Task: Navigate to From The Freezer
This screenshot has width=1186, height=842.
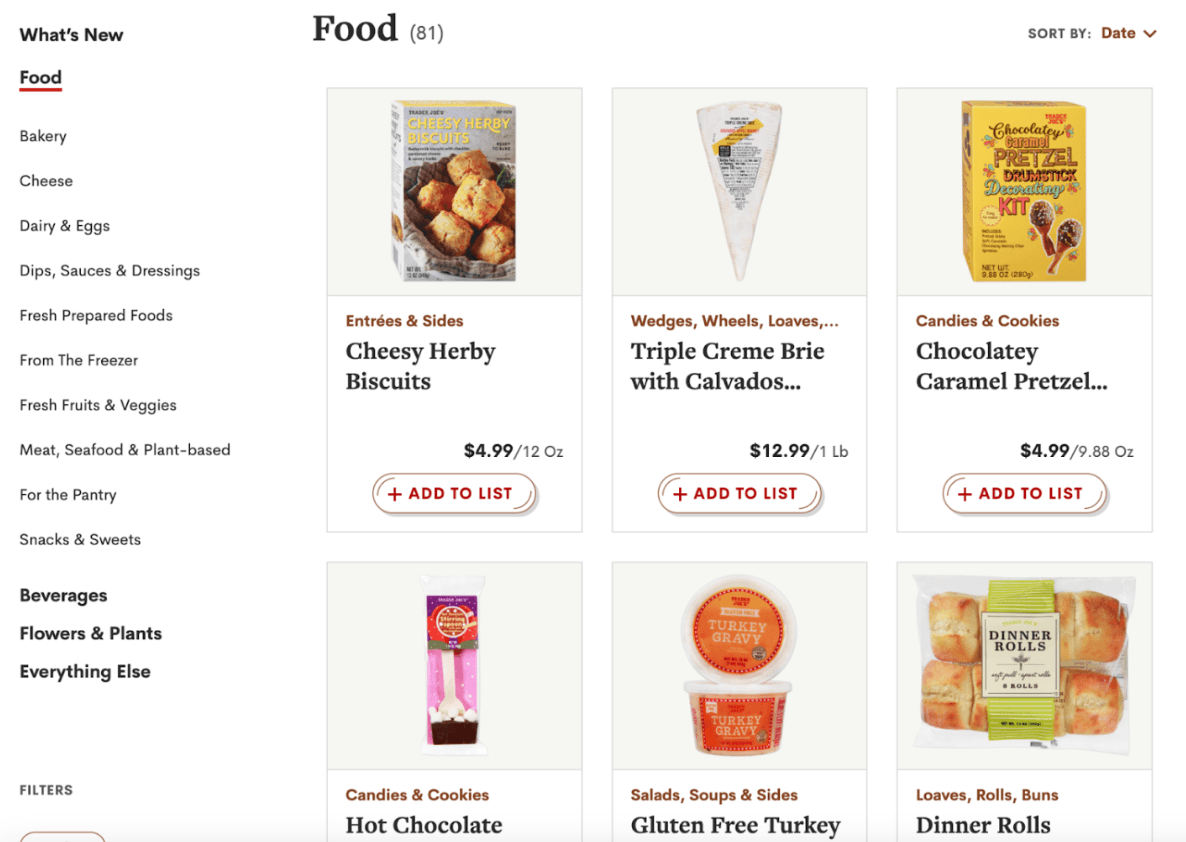Action: click(79, 360)
